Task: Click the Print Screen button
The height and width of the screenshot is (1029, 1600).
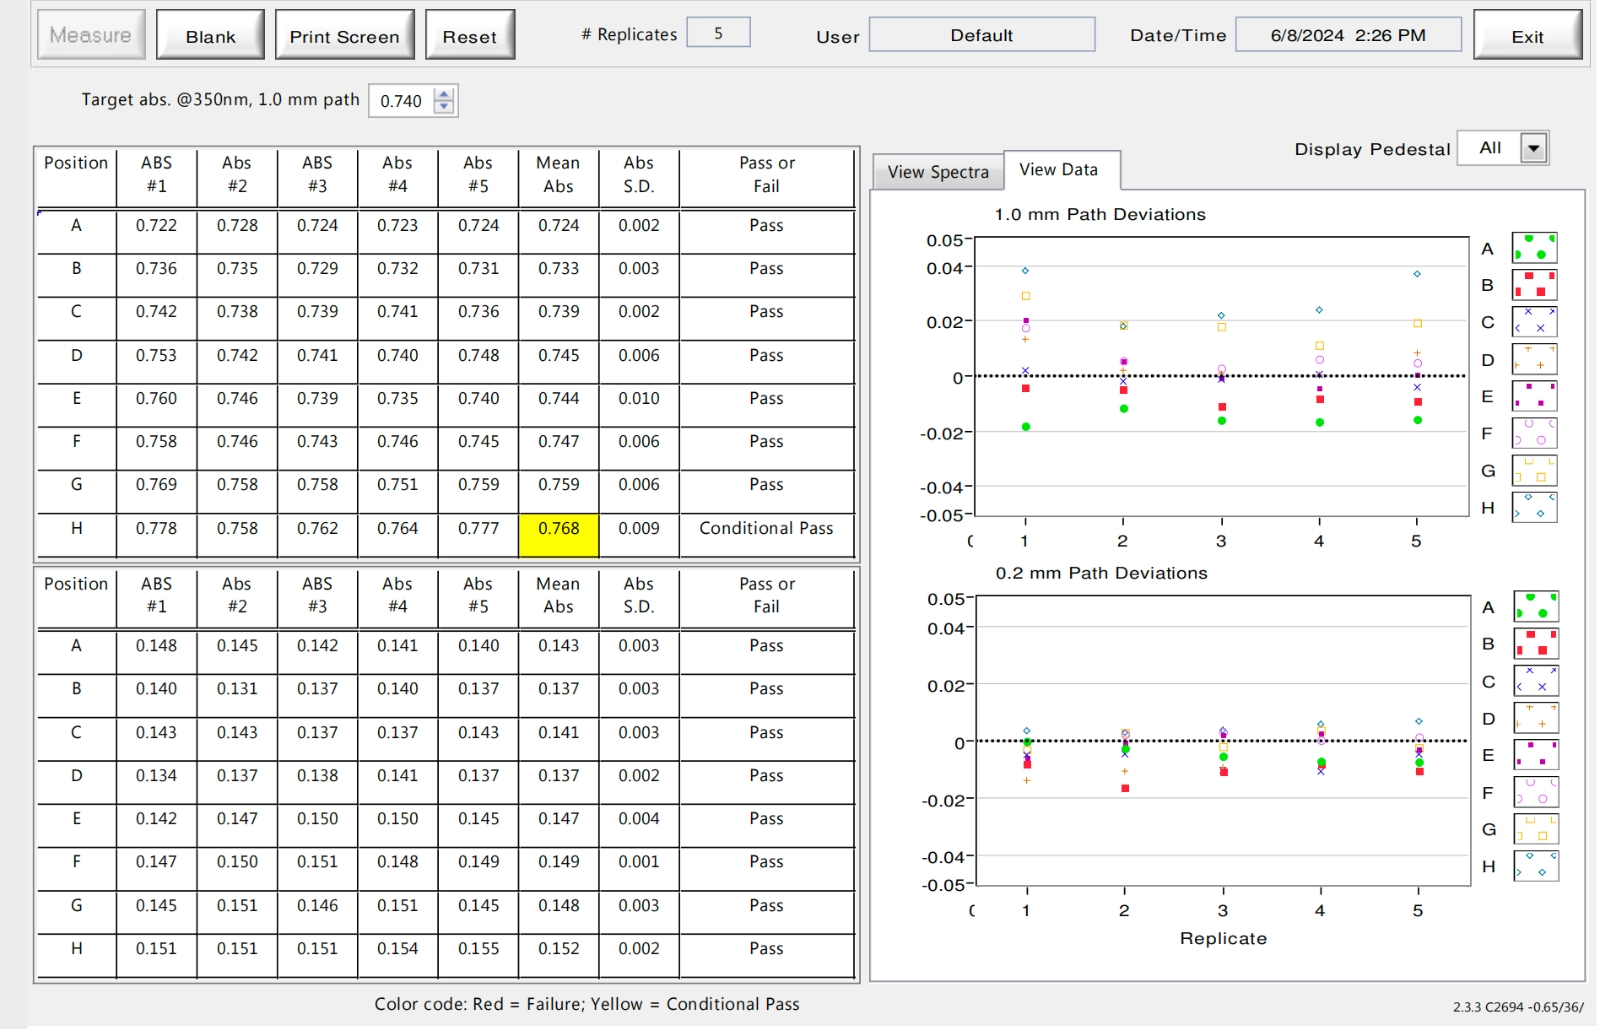Action: coord(344,36)
